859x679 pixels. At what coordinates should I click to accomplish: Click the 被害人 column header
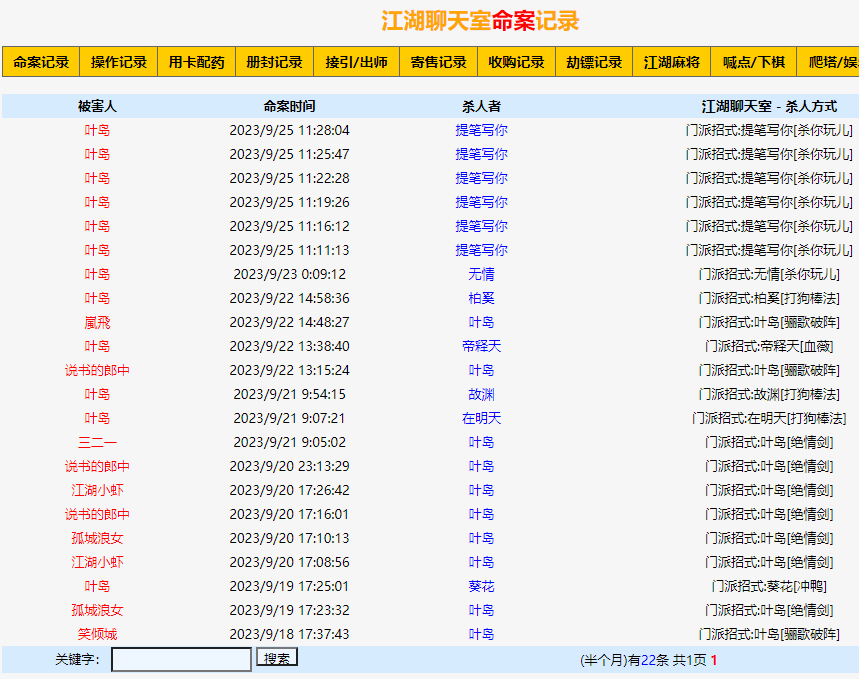click(x=97, y=106)
